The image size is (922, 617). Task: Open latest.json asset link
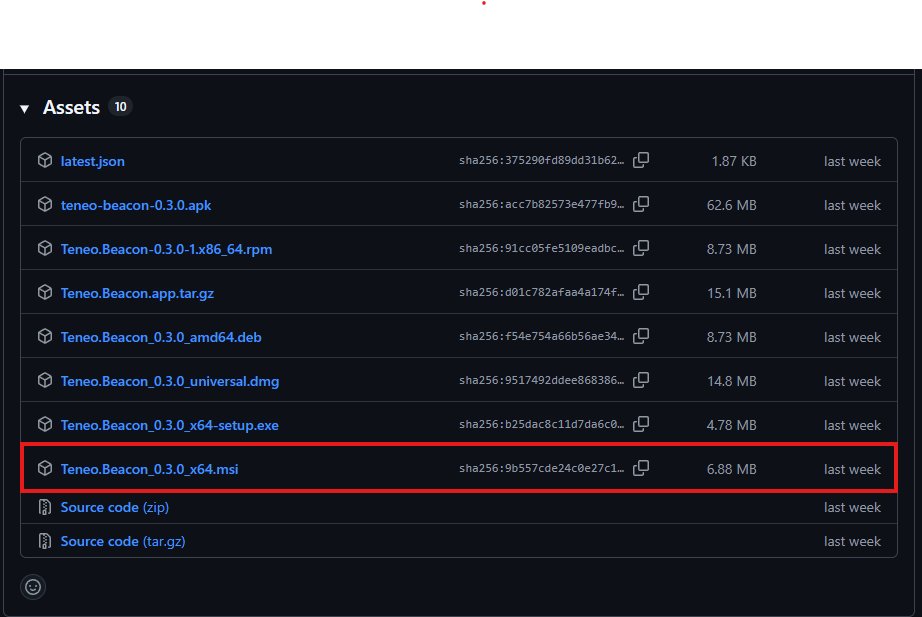pyautogui.click(x=92, y=161)
